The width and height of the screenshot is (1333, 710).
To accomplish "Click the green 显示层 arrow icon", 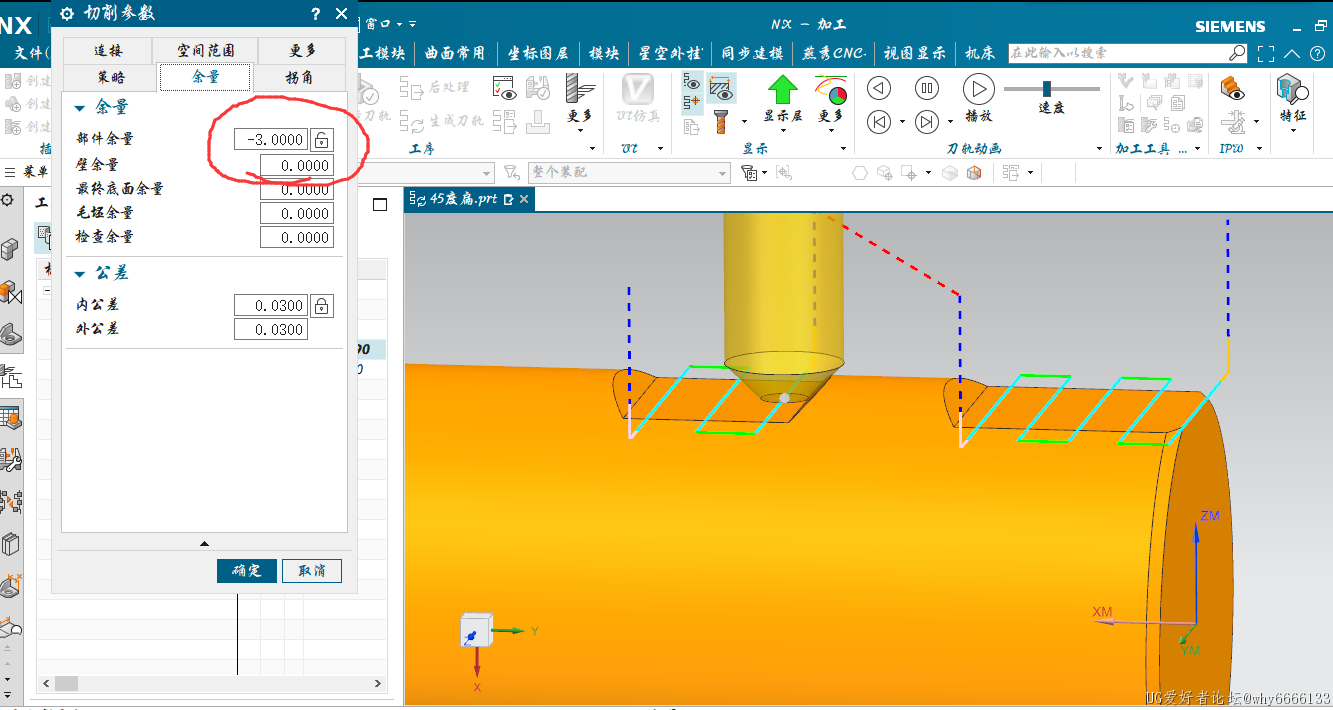I will (782, 90).
